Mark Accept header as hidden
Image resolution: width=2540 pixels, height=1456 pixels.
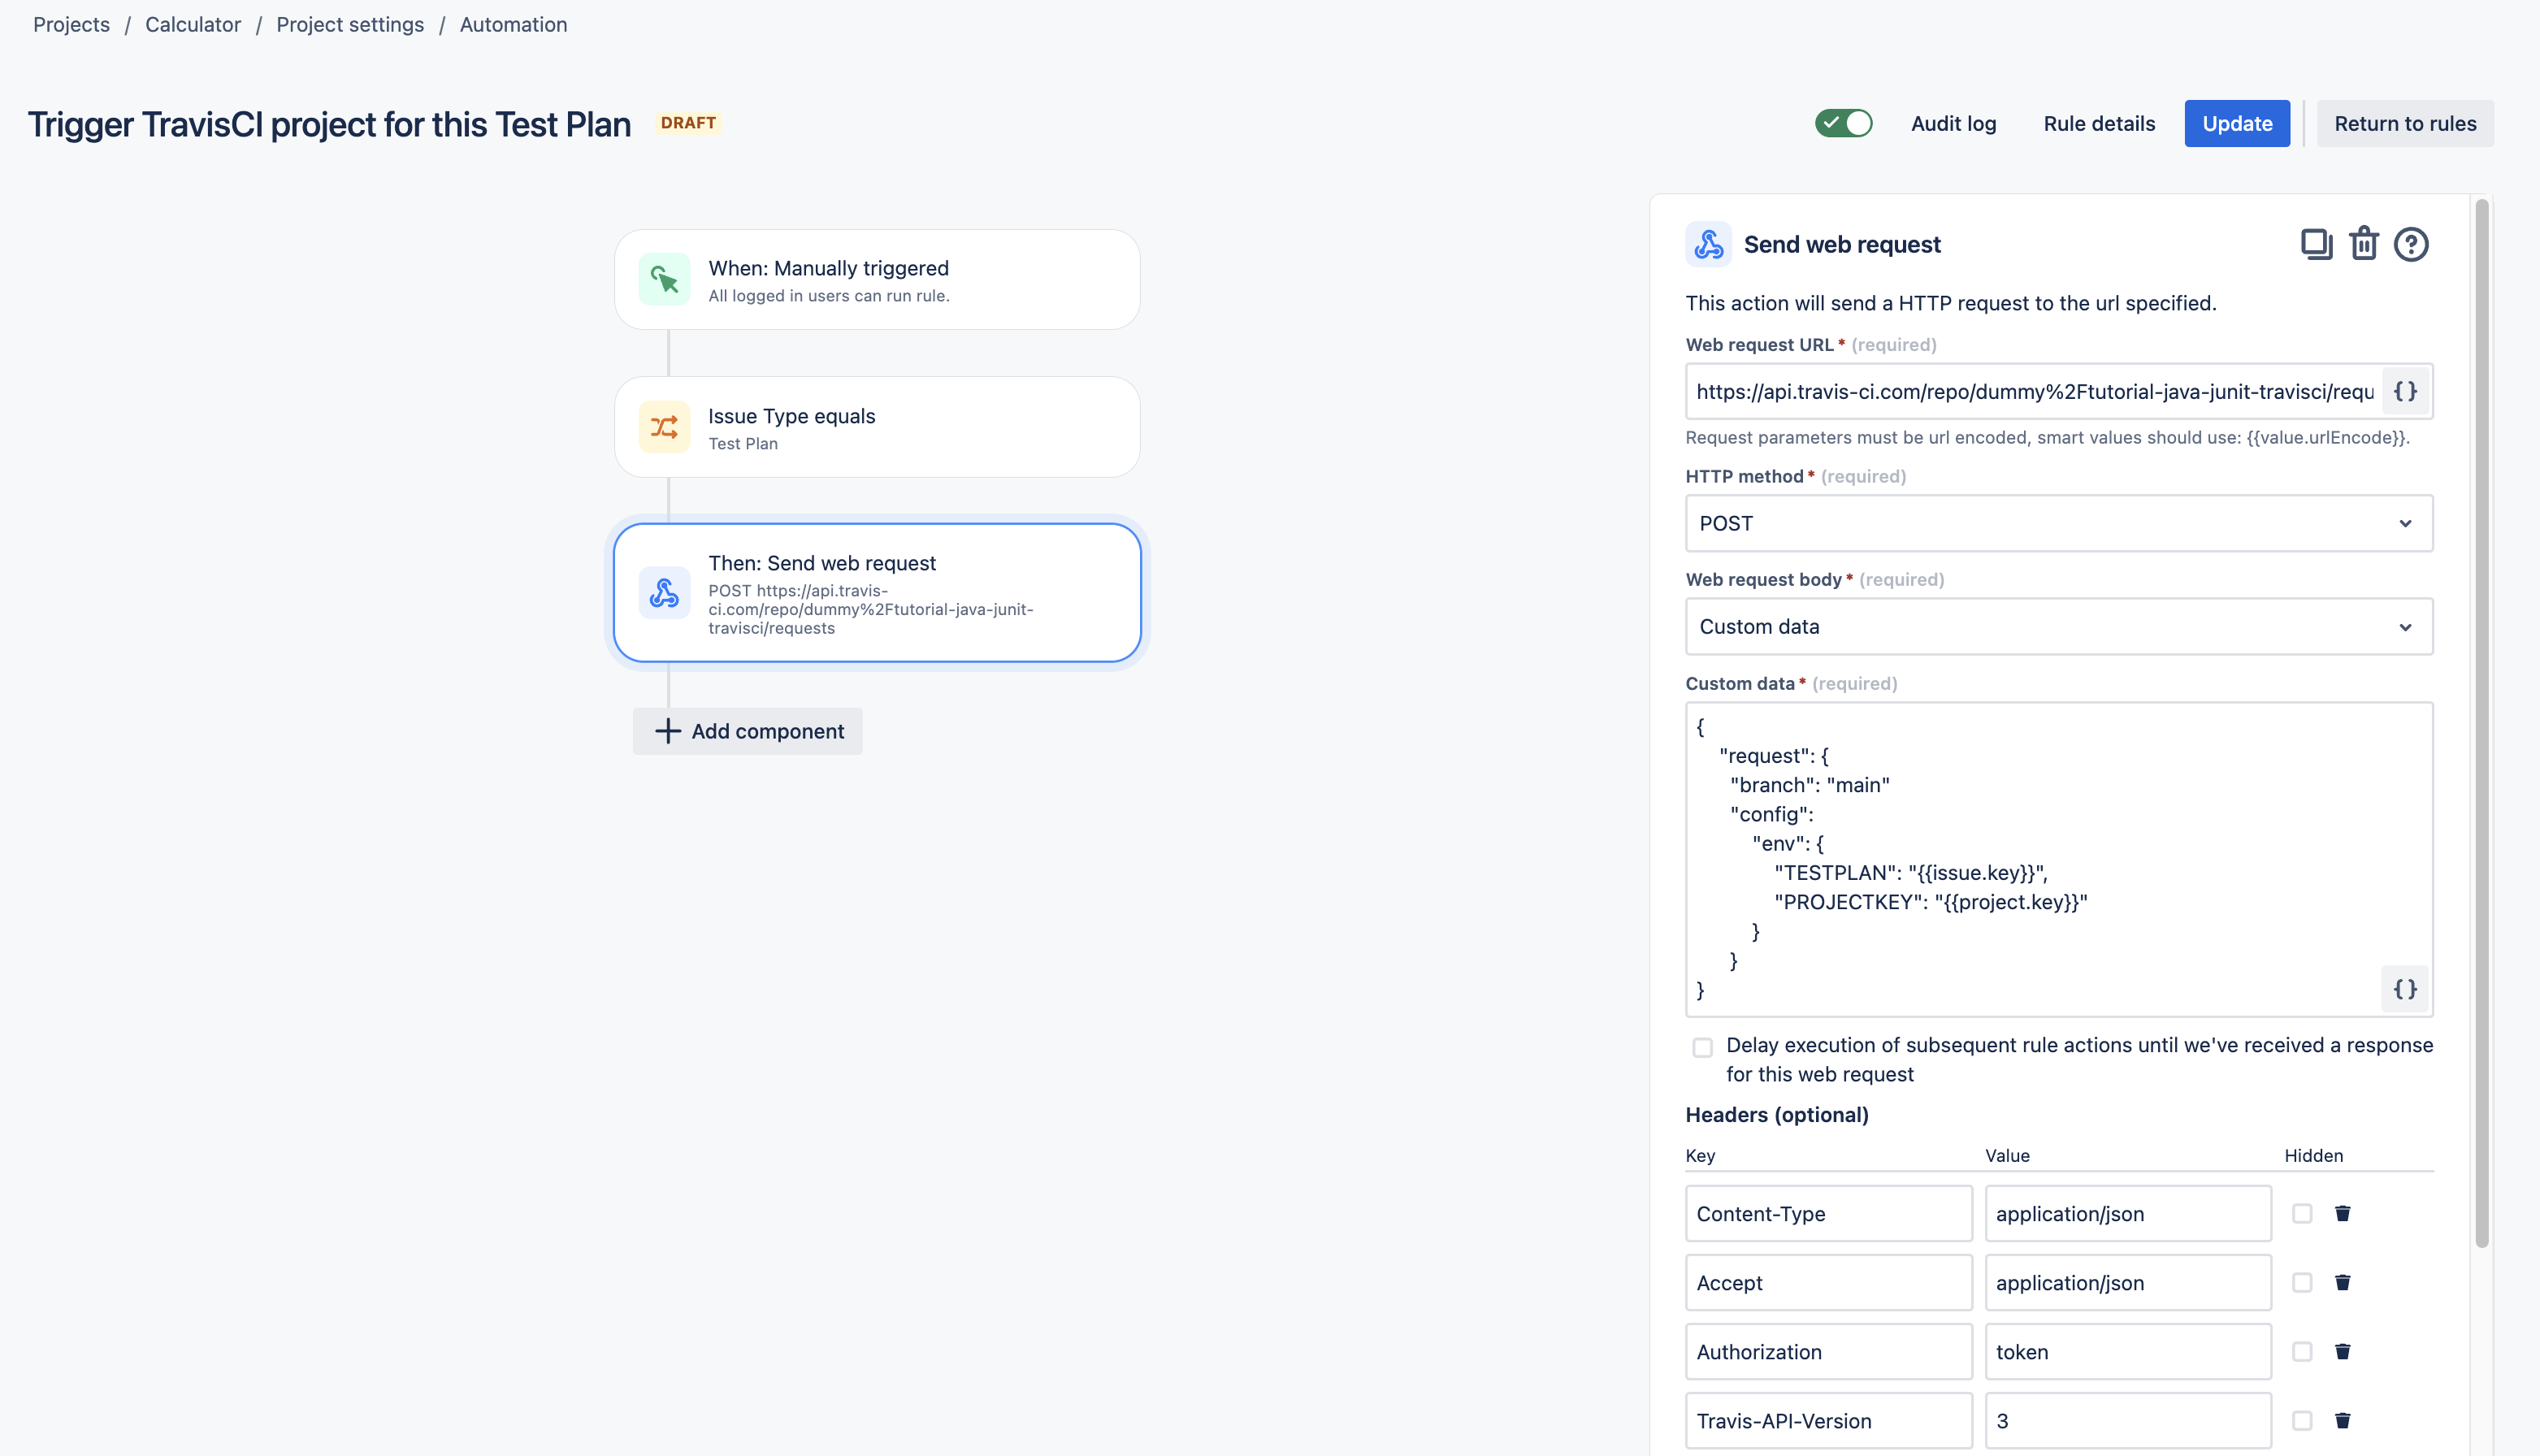[2302, 1282]
